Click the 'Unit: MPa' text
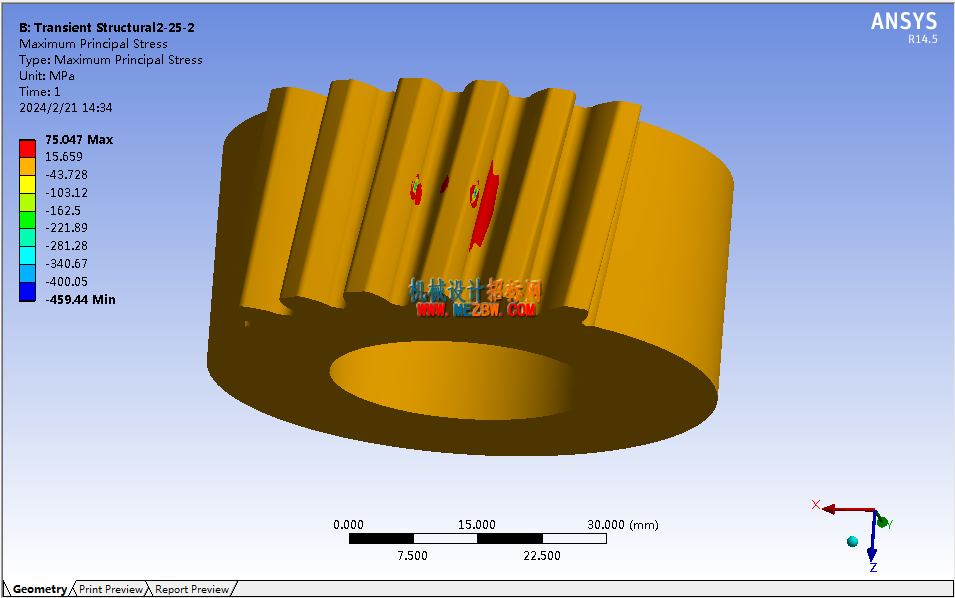This screenshot has height=598, width=955. pos(47,76)
